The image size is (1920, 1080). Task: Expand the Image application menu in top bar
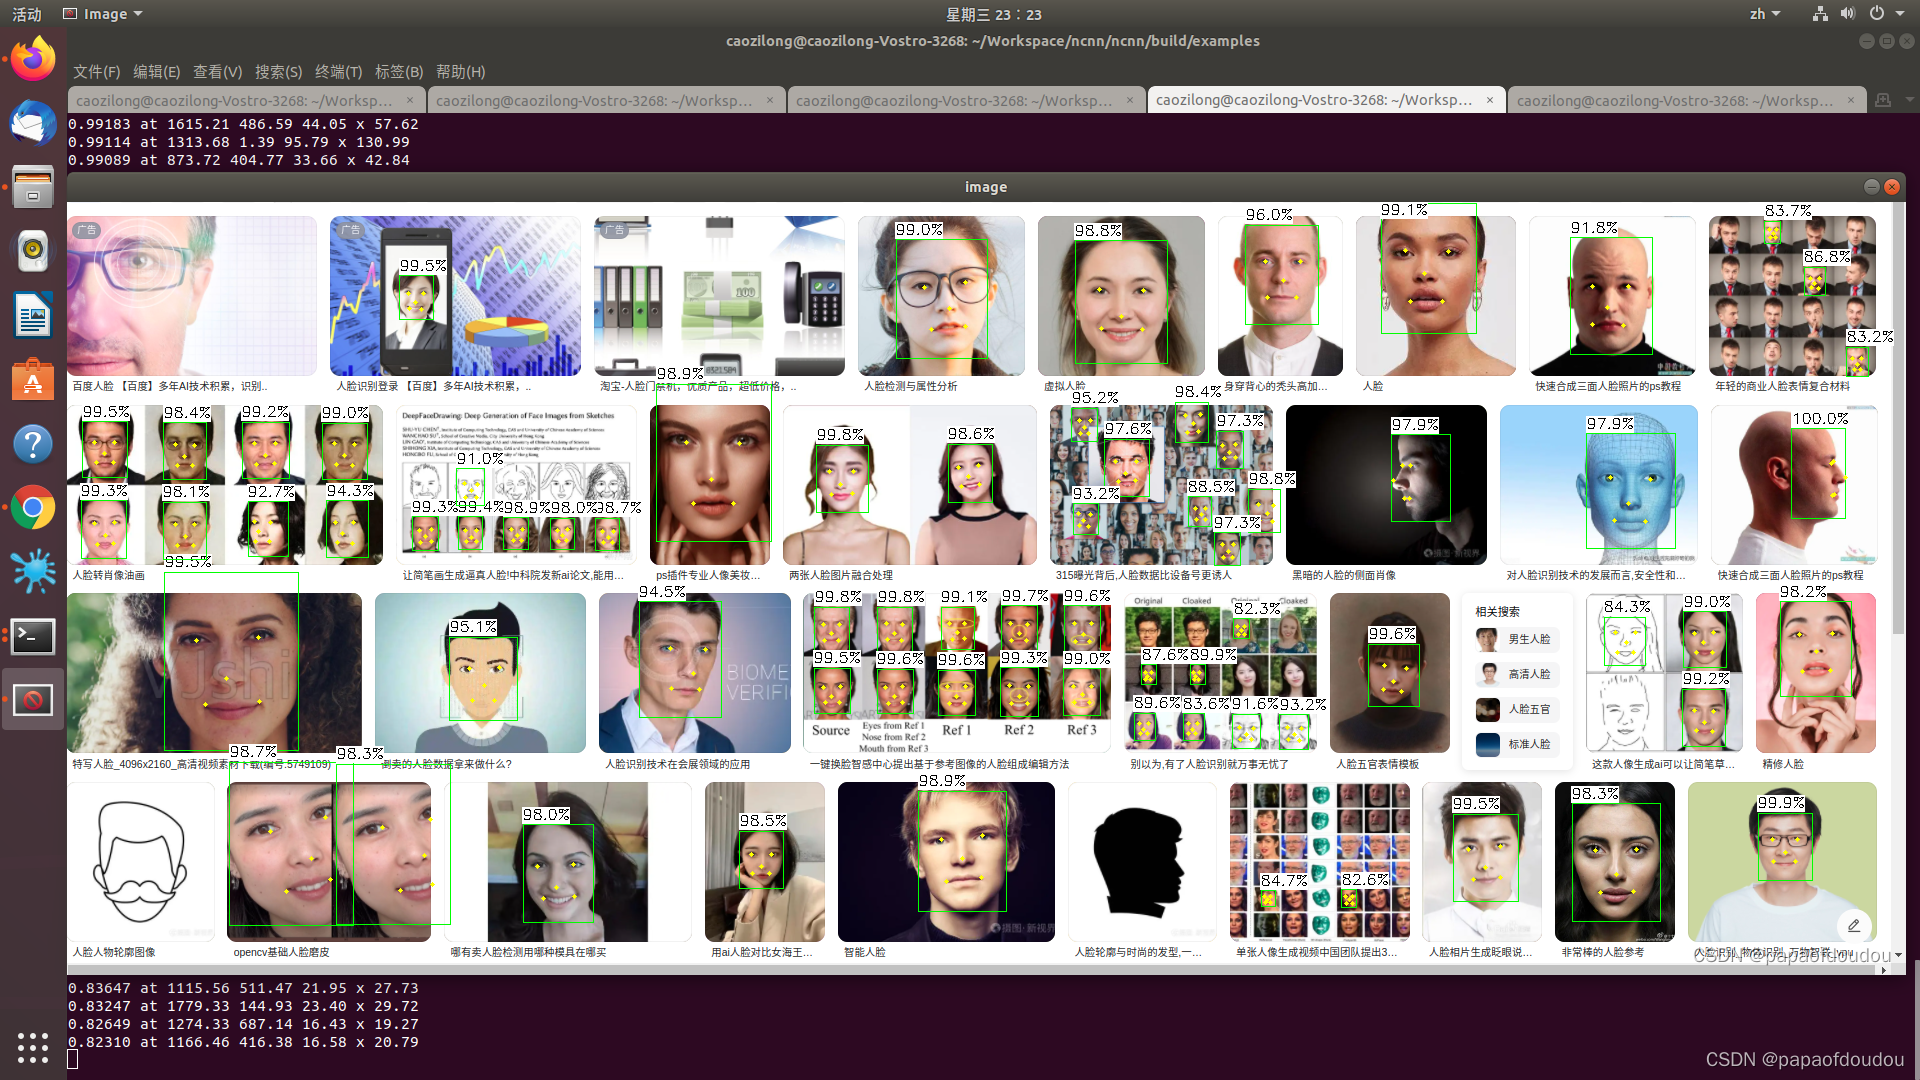click(x=103, y=14)
